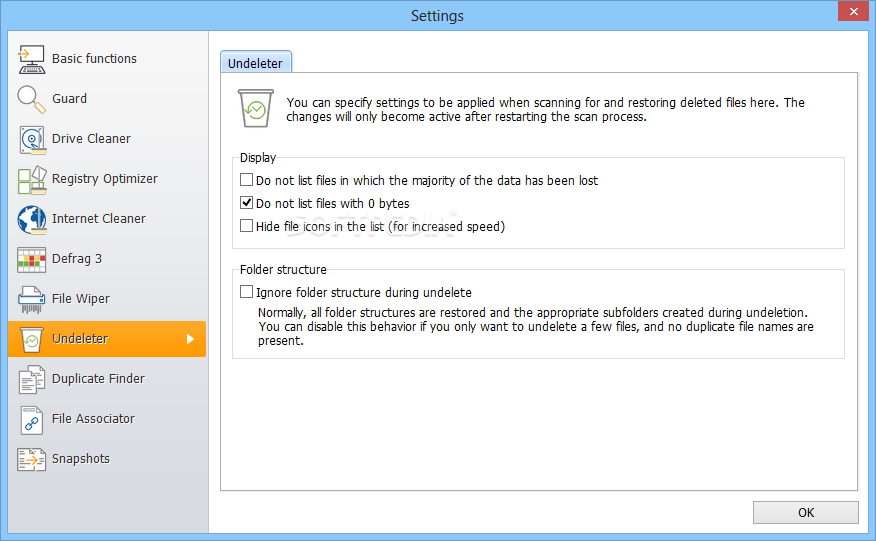The image size is (876, 541).
Task: Click the 'Folder structure' group label
Action: [283, 269]
